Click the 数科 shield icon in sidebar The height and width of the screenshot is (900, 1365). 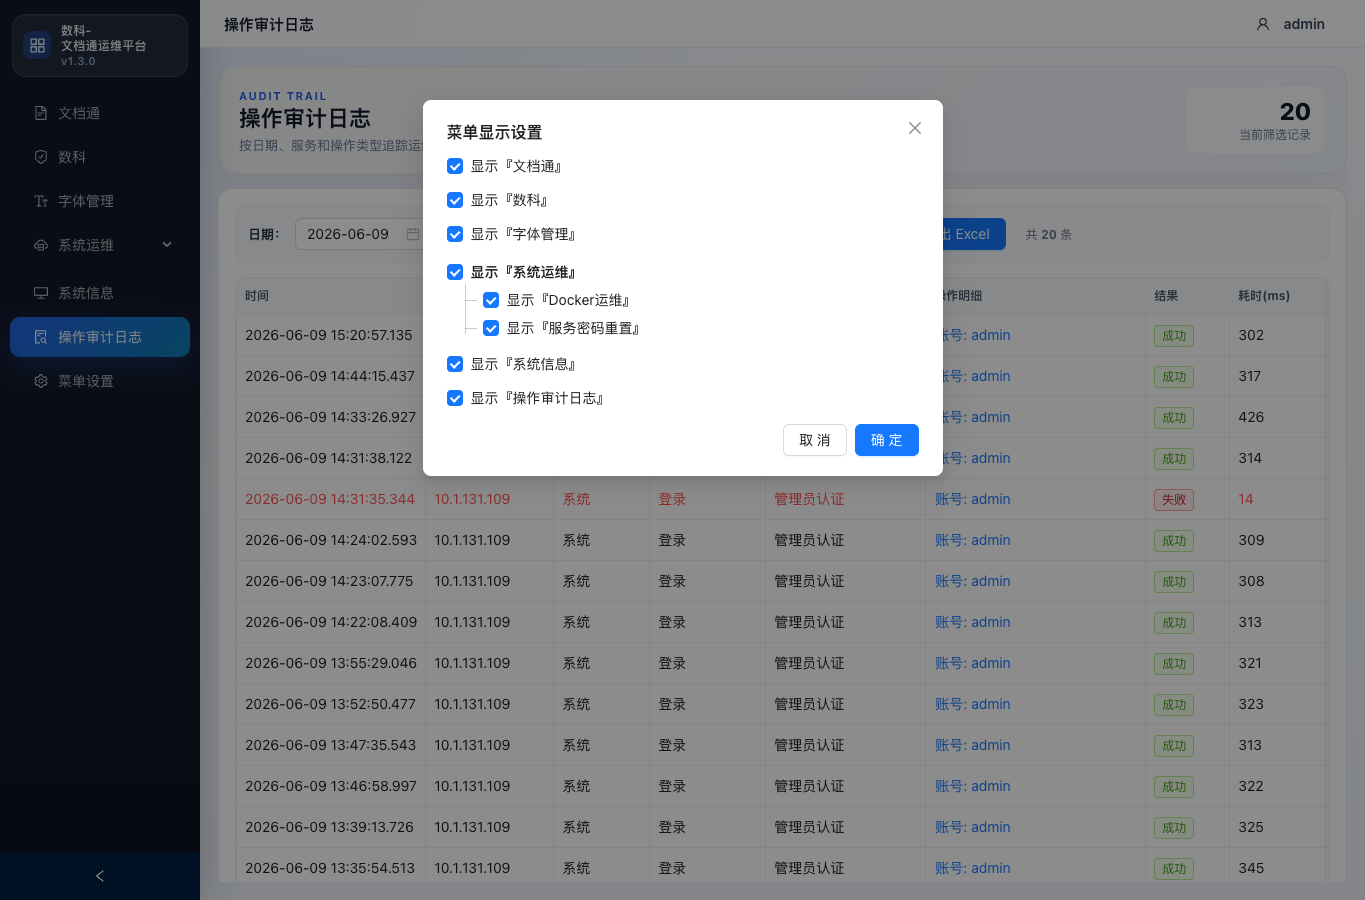tap(41, 157)
